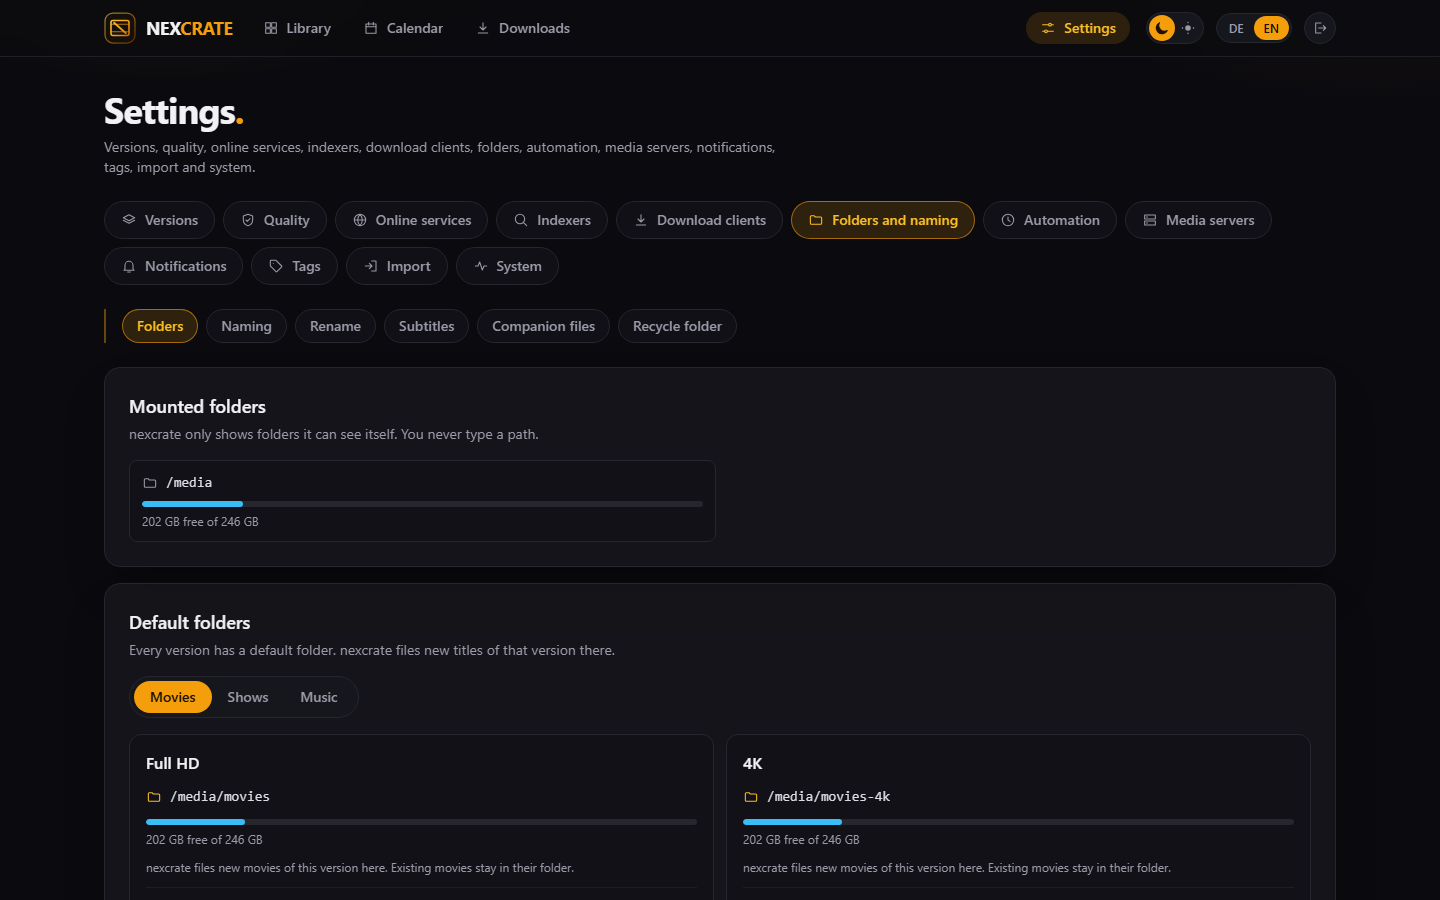Click the Import arrow icon
This screenshot has height=900, width=1440.
coord(371,266)
